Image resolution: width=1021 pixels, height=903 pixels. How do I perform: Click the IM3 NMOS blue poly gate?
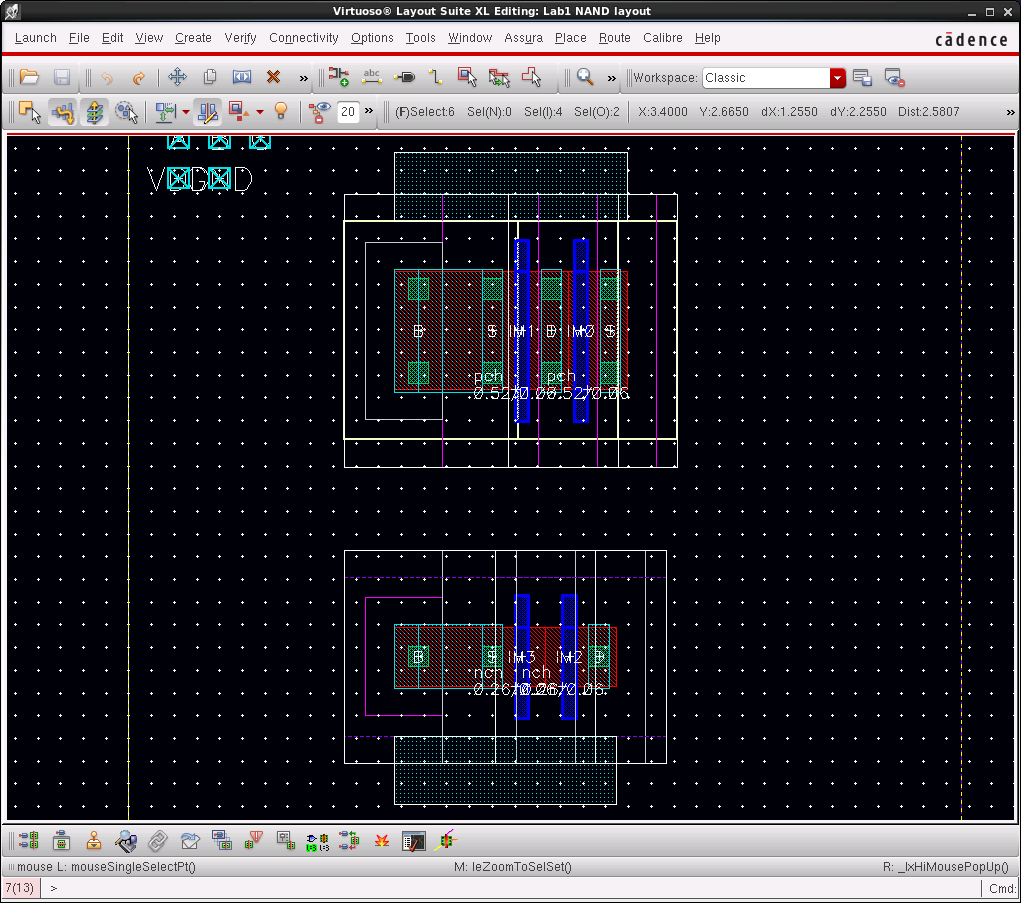pyautogui.click(x=522, y=656)
